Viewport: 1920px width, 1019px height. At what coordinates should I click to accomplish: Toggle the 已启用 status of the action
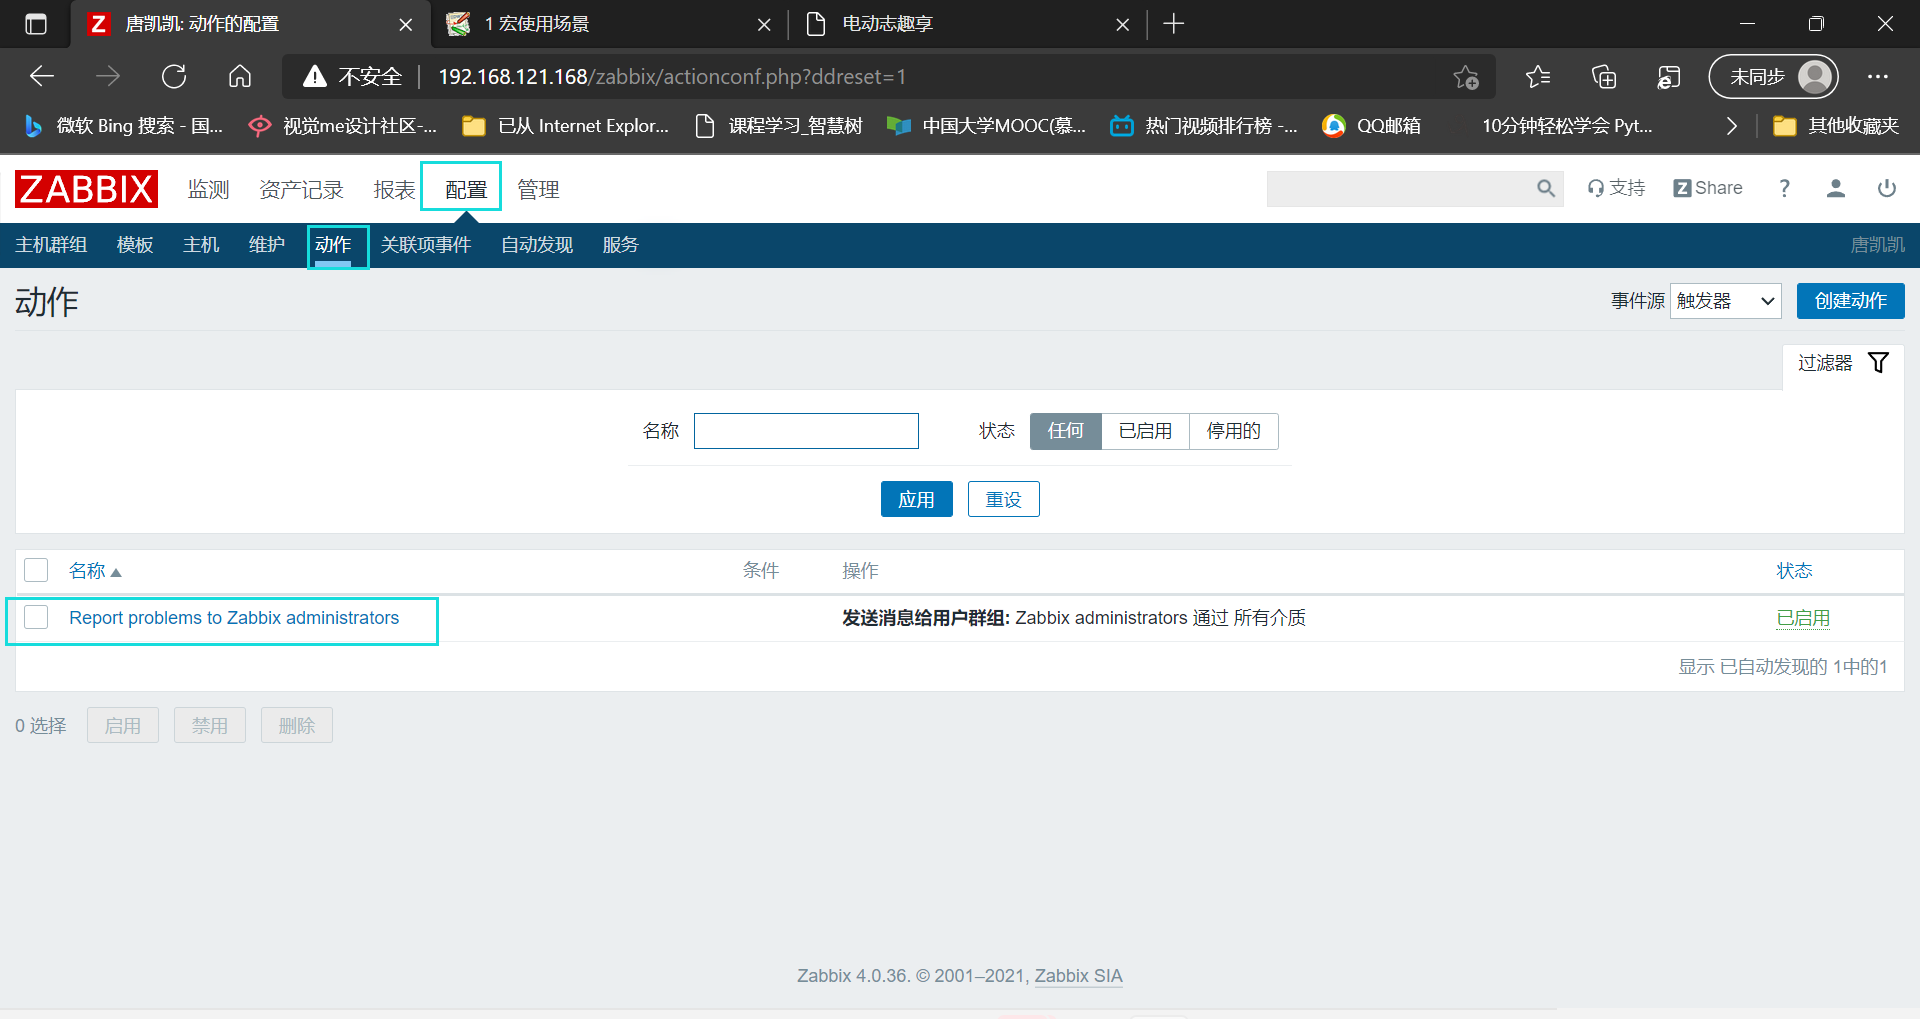click(1803, 618)
